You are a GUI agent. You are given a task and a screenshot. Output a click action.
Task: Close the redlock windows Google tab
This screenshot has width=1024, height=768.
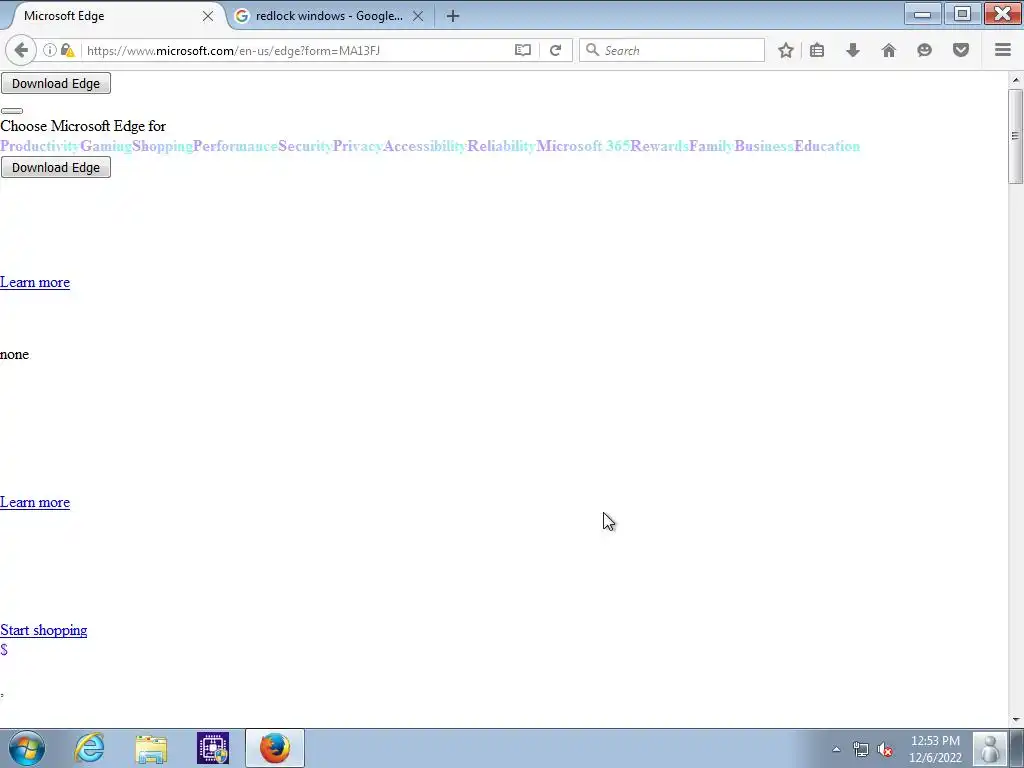click(x=418, y=16)
